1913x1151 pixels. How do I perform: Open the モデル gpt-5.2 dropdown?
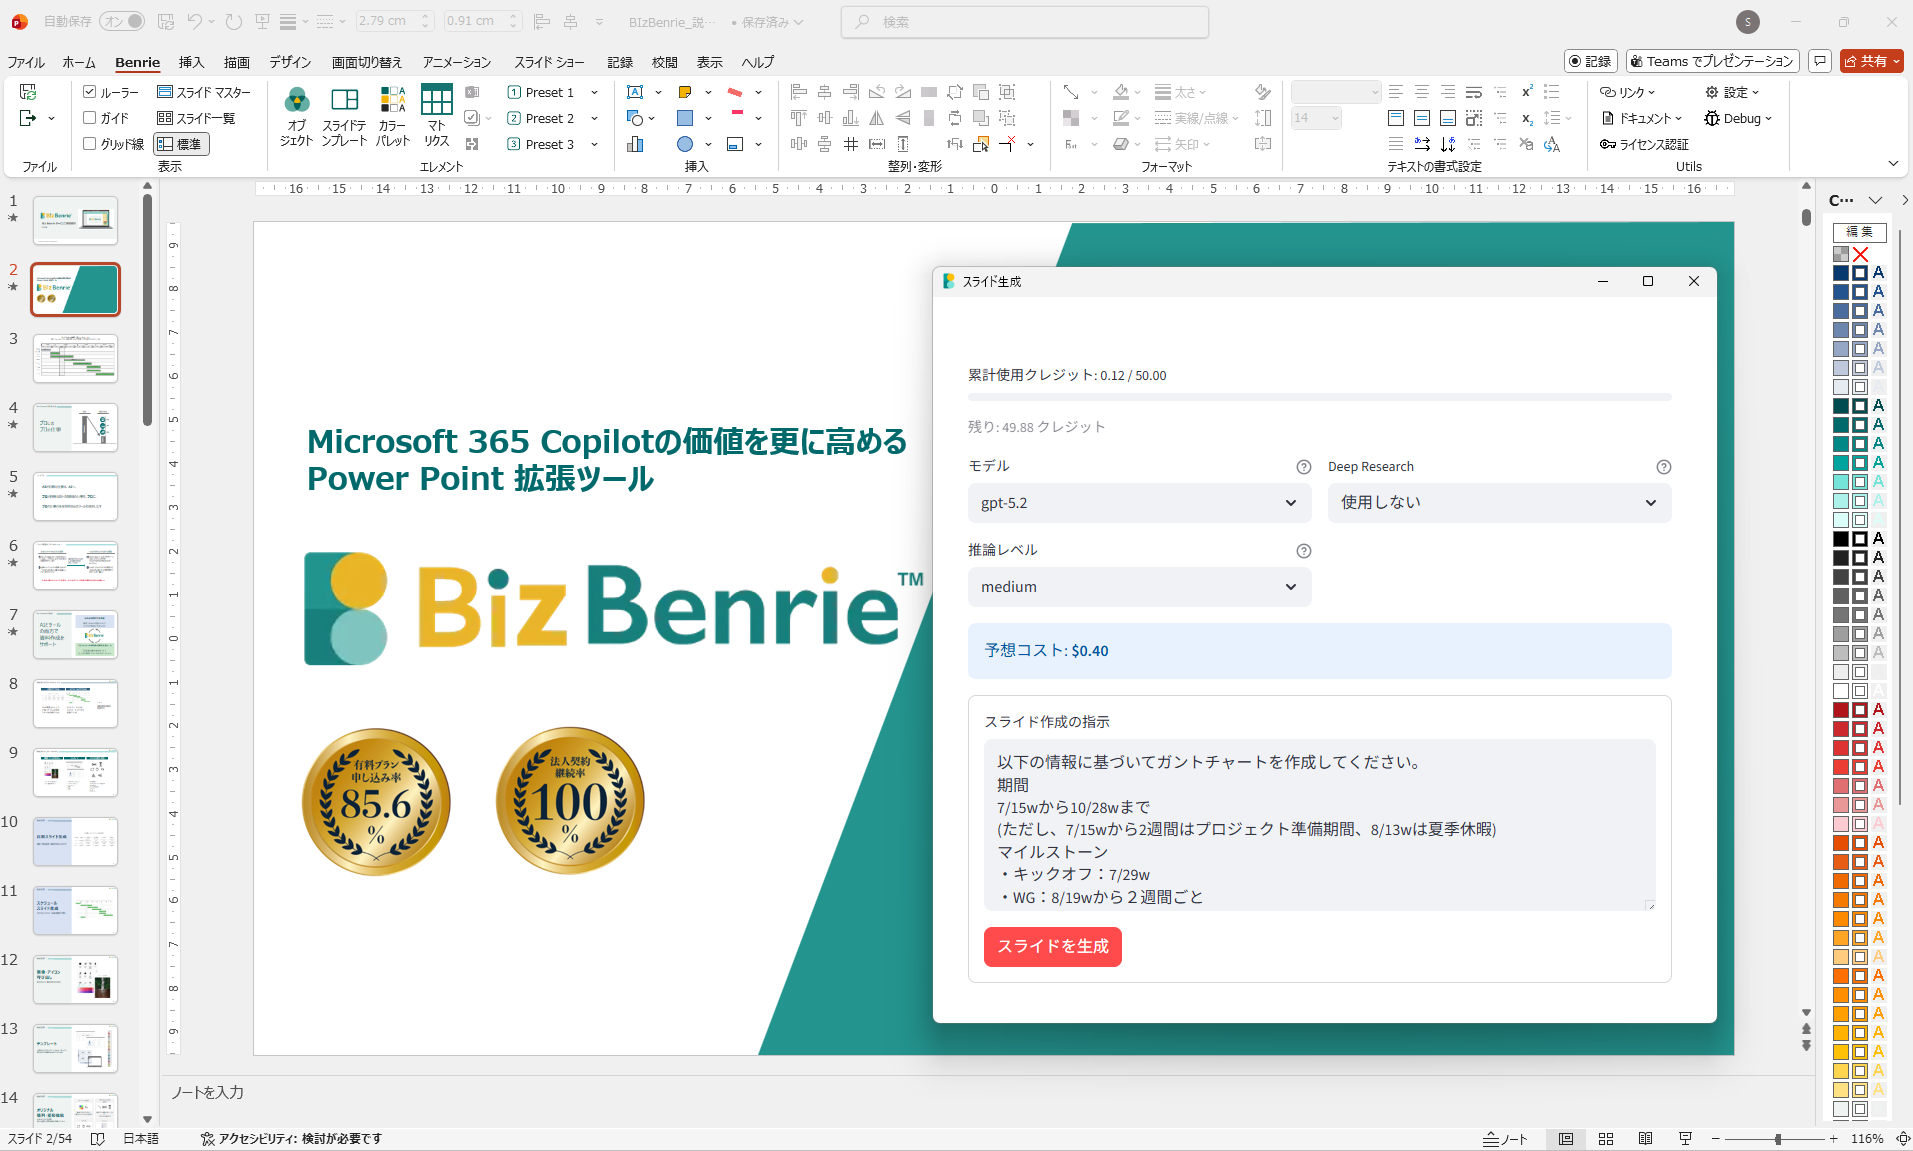pos(1138,503)
